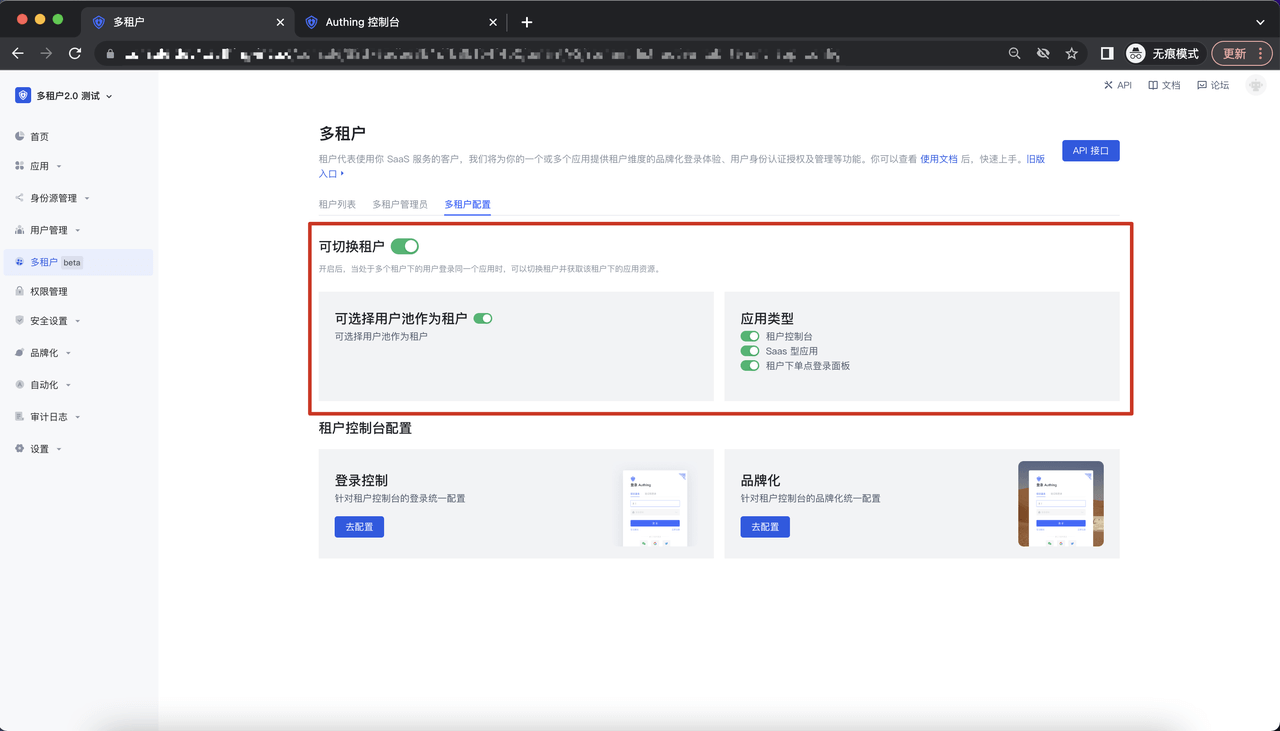This screenshot has width=1280, height=731.
Task: Click the 权限管理 lock icon
Action: tap(20, 291)
